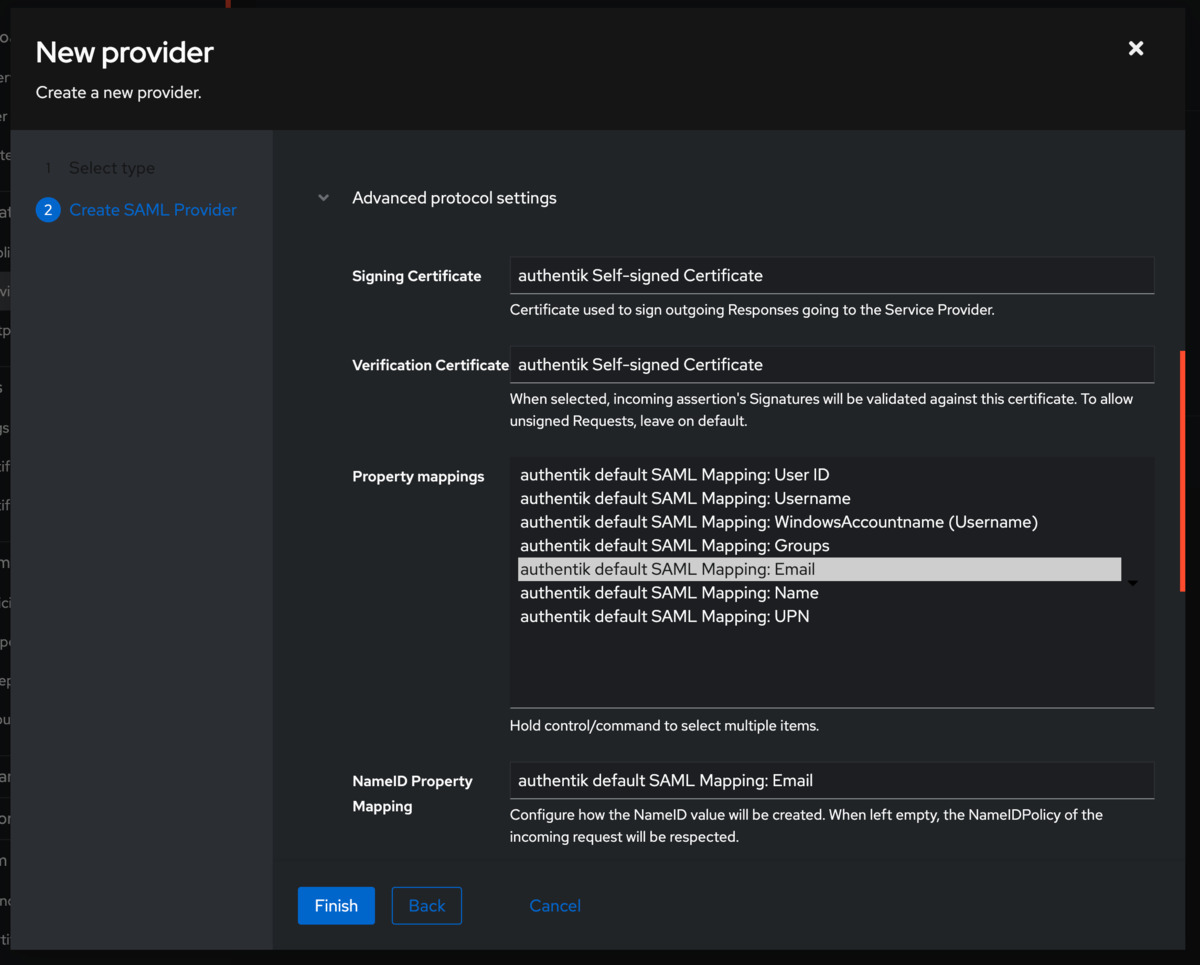Click the orange vertical scrollbar
This screenshot has height=965, width=1200.
pyautogui.click(x=1183, y=470)
